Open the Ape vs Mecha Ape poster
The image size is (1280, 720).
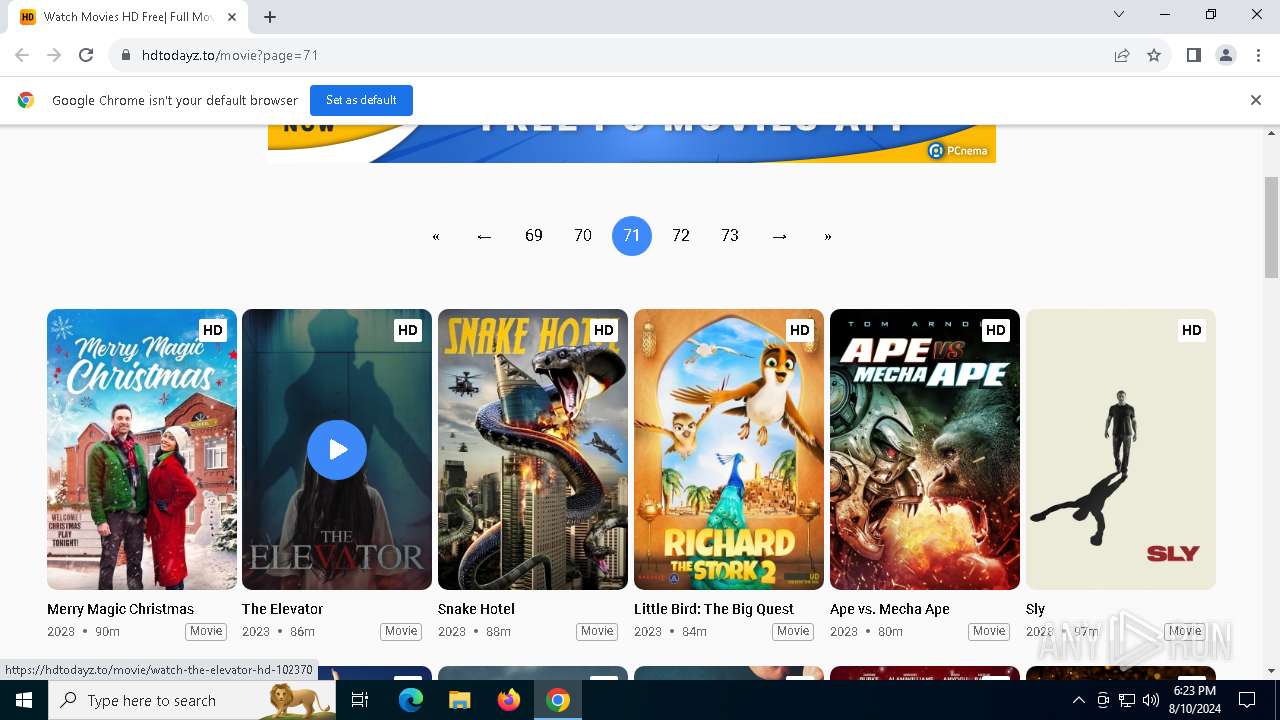pyautogui.click(x=925, y=449)
